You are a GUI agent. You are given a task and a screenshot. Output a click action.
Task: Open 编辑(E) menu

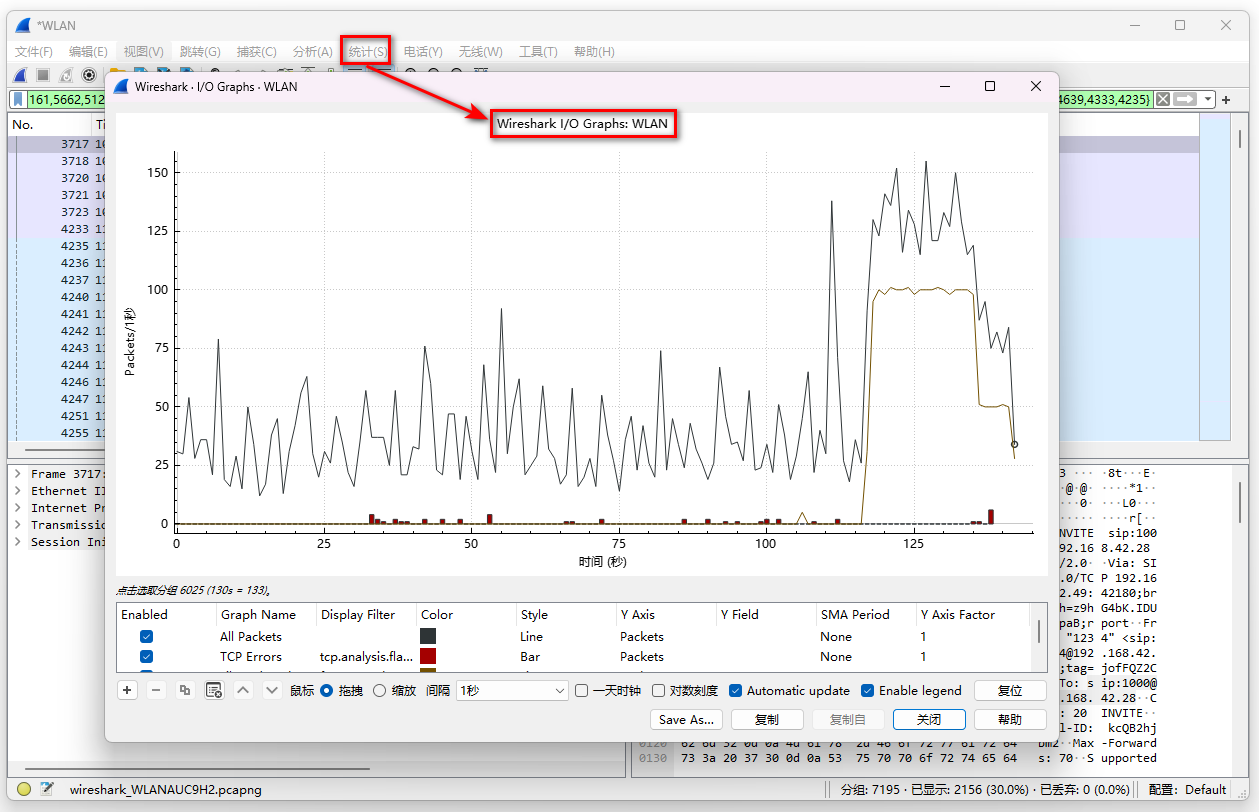[88, 52]
